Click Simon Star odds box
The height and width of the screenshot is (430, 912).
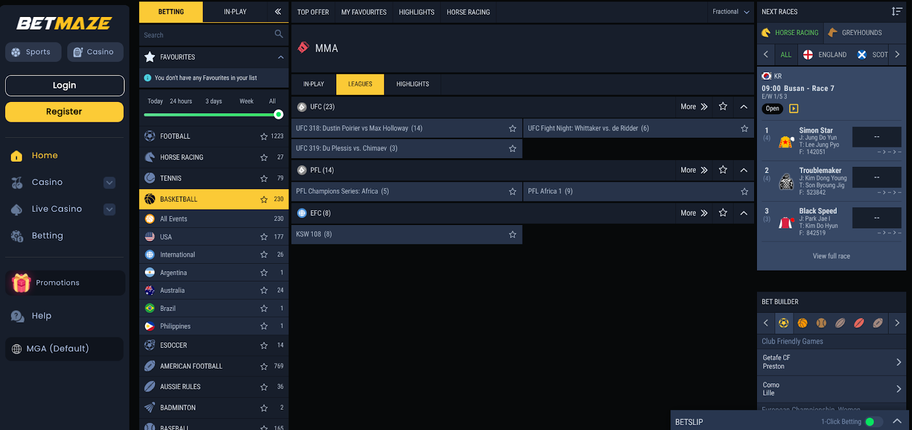tap(877, 137)
